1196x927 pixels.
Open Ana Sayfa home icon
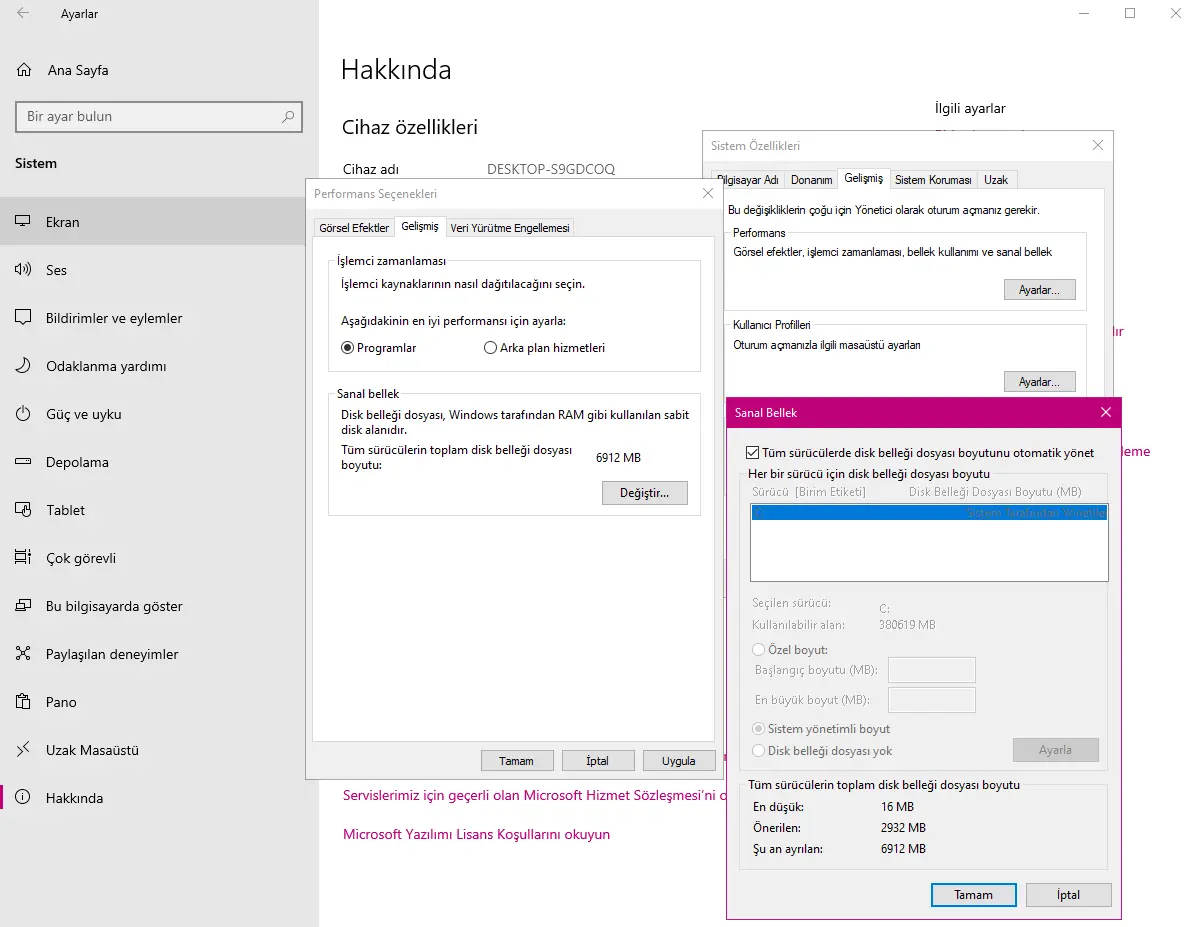pyautogui.click(x=24, y=70)
